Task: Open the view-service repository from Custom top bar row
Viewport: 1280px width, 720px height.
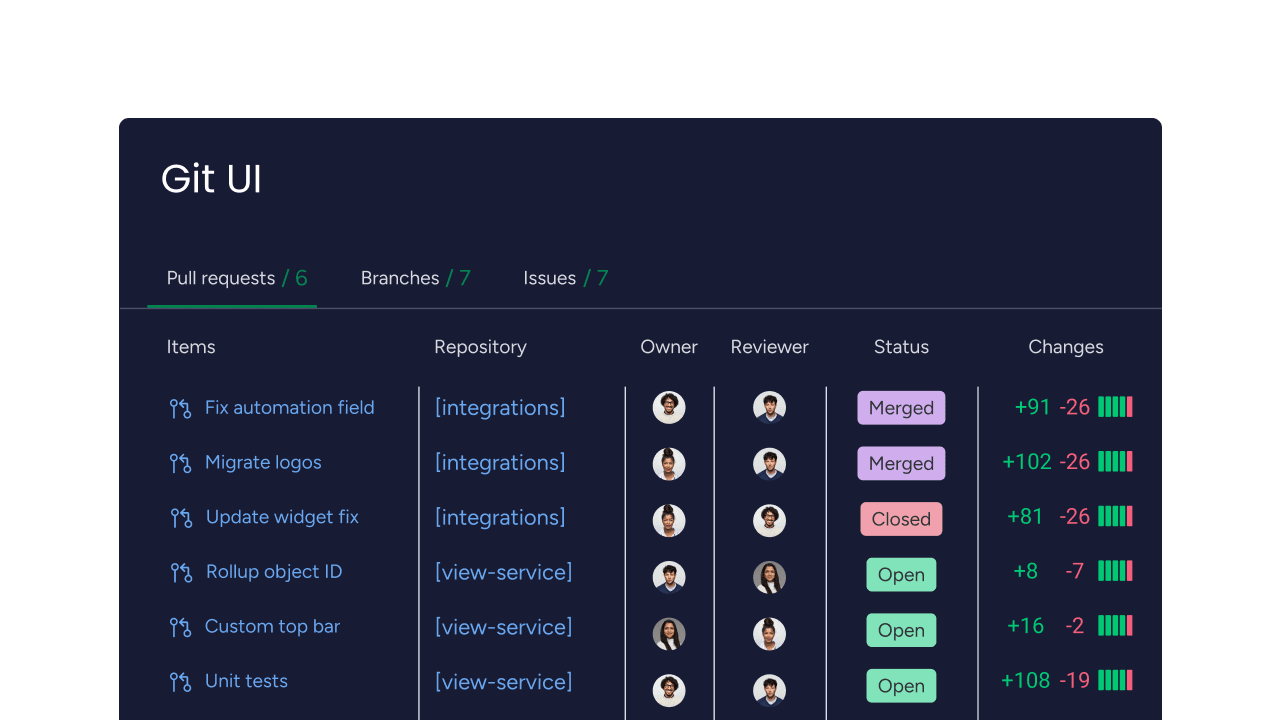Action: pyautogui.click(x=503, y=627)
